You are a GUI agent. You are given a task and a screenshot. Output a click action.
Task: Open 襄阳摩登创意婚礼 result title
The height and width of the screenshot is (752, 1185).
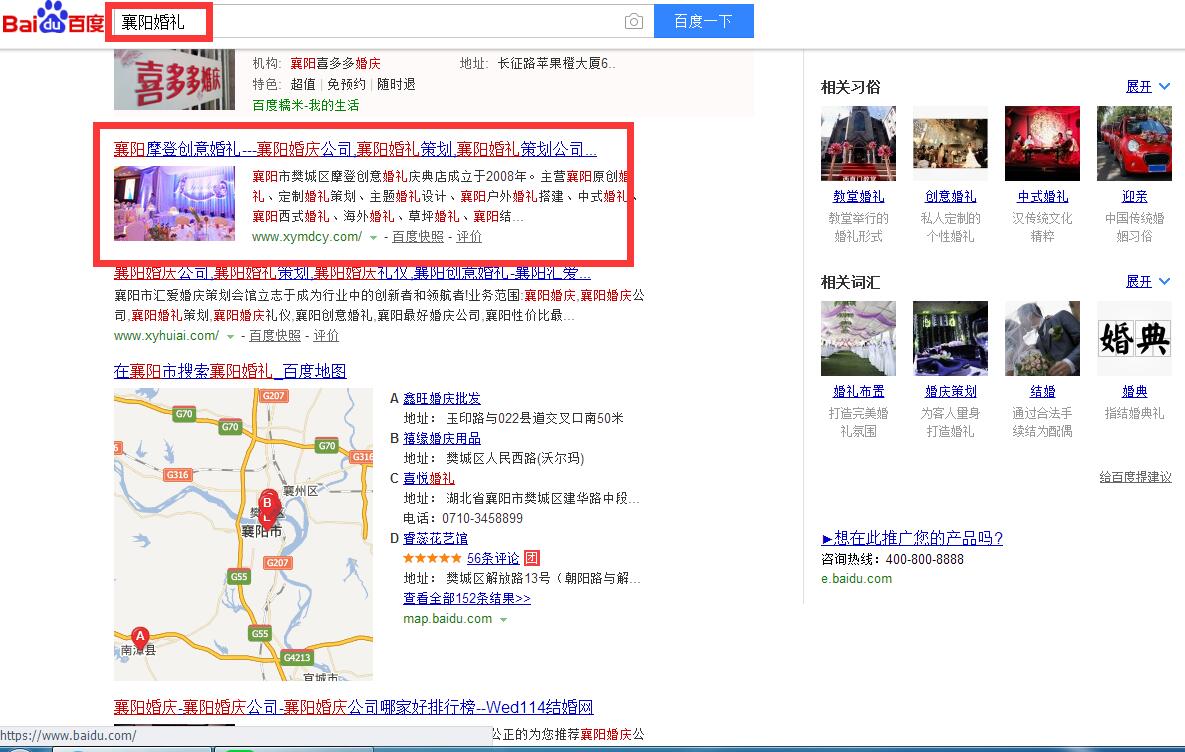pyautogui.click(x=355, y=149)
